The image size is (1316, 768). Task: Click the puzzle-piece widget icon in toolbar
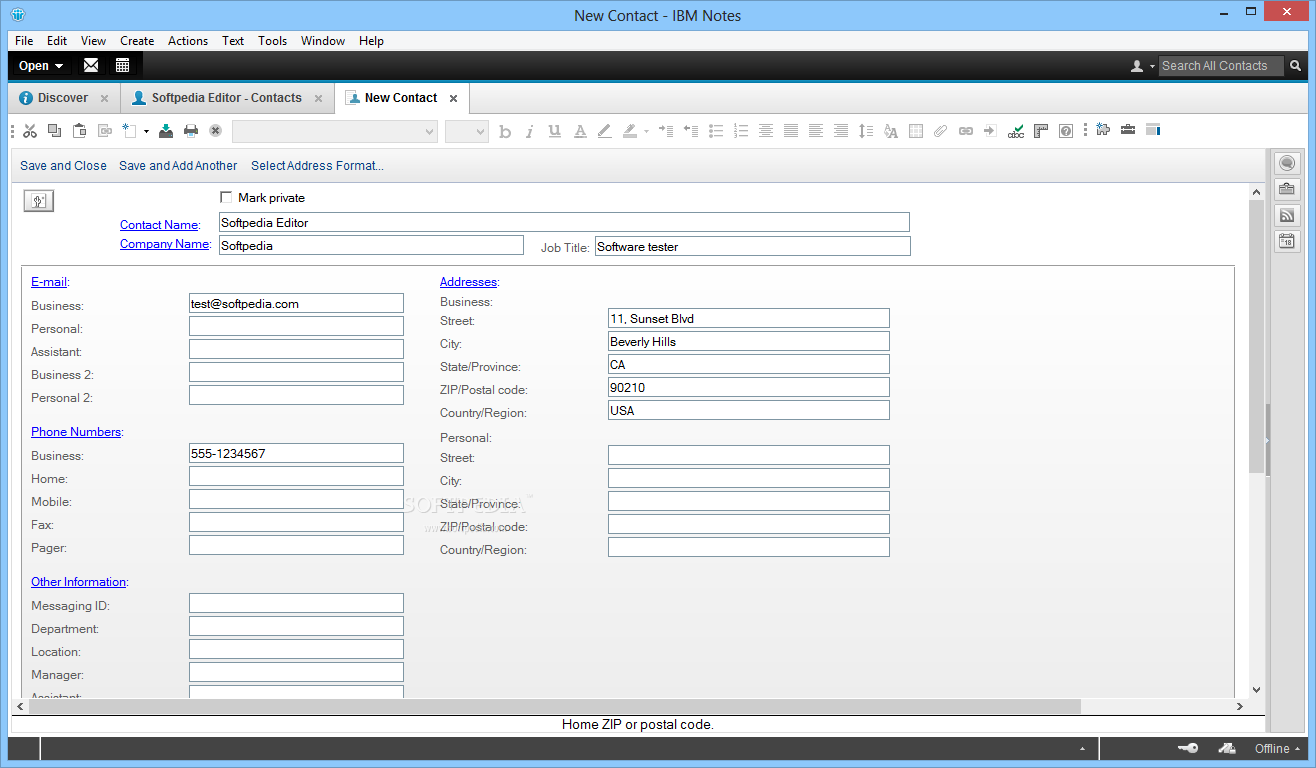tap(1103, 130)
